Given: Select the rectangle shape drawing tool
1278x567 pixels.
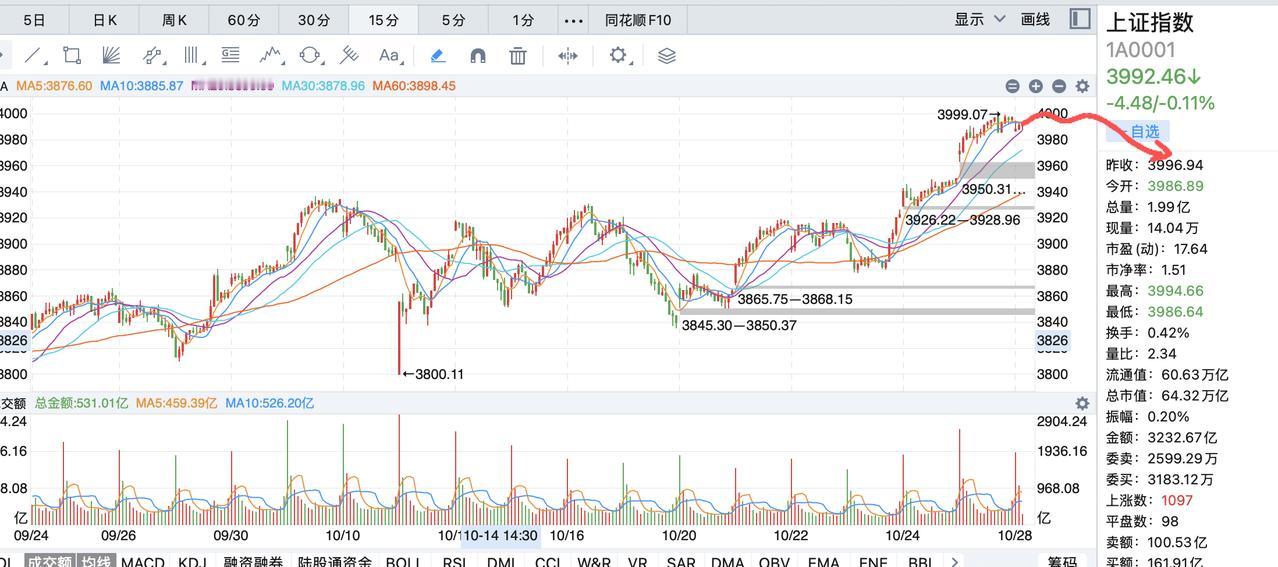Looking at the screenshot, I should coord(72,55).
